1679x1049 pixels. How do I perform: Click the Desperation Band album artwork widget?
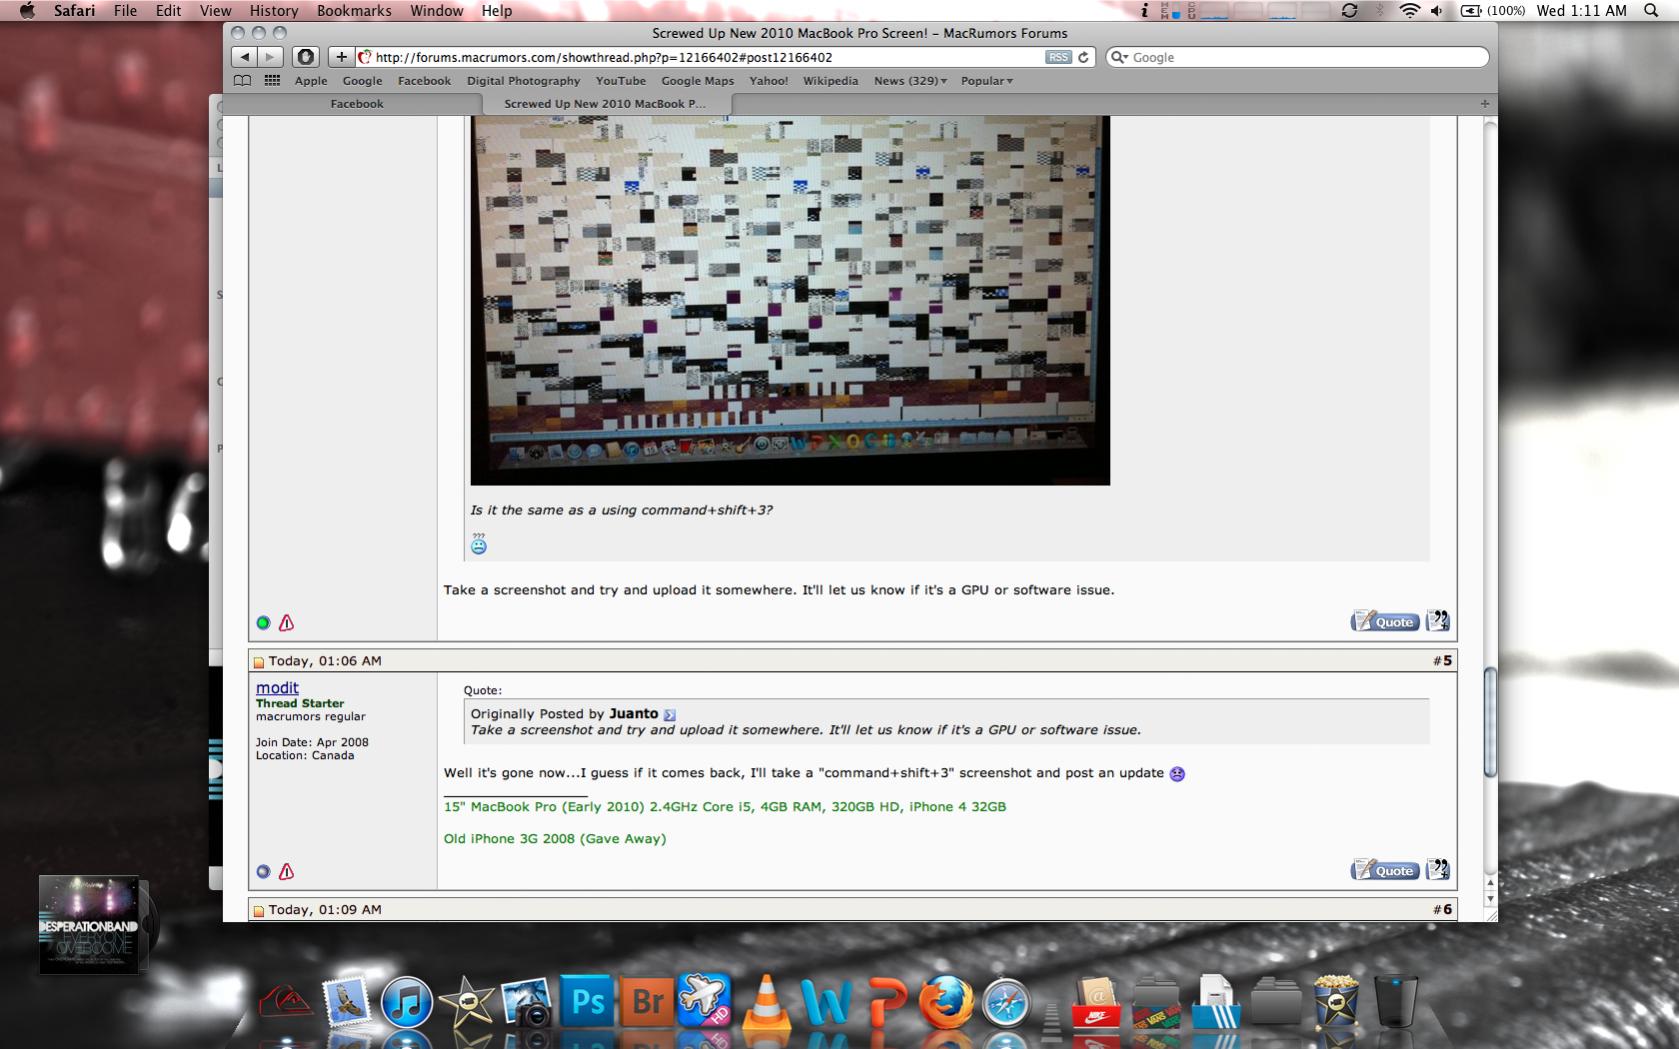coord(89,924)
